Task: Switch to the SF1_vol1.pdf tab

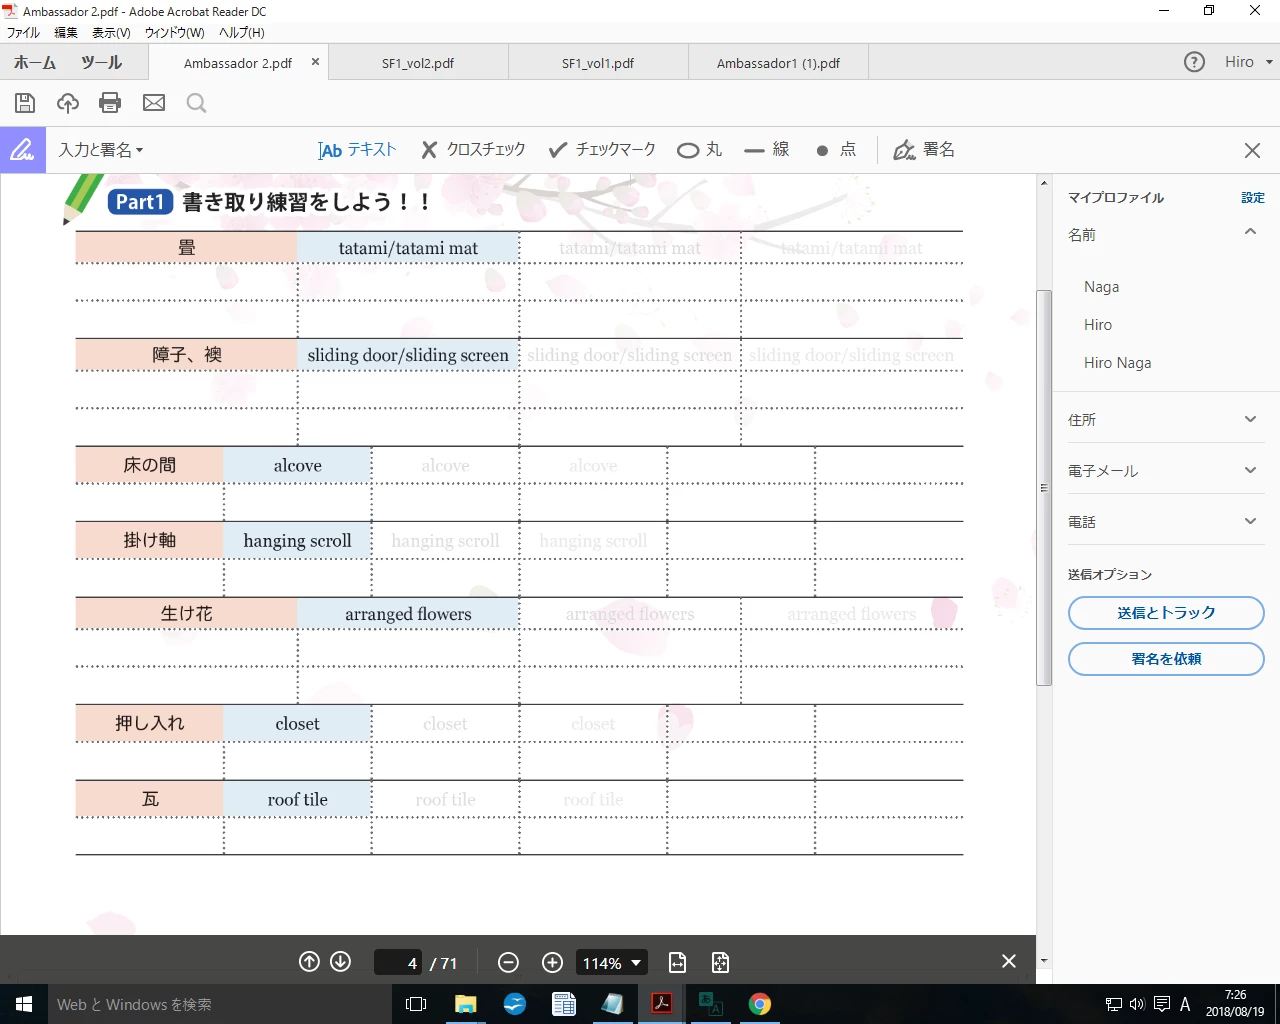Action: click(x=598, y=63)
